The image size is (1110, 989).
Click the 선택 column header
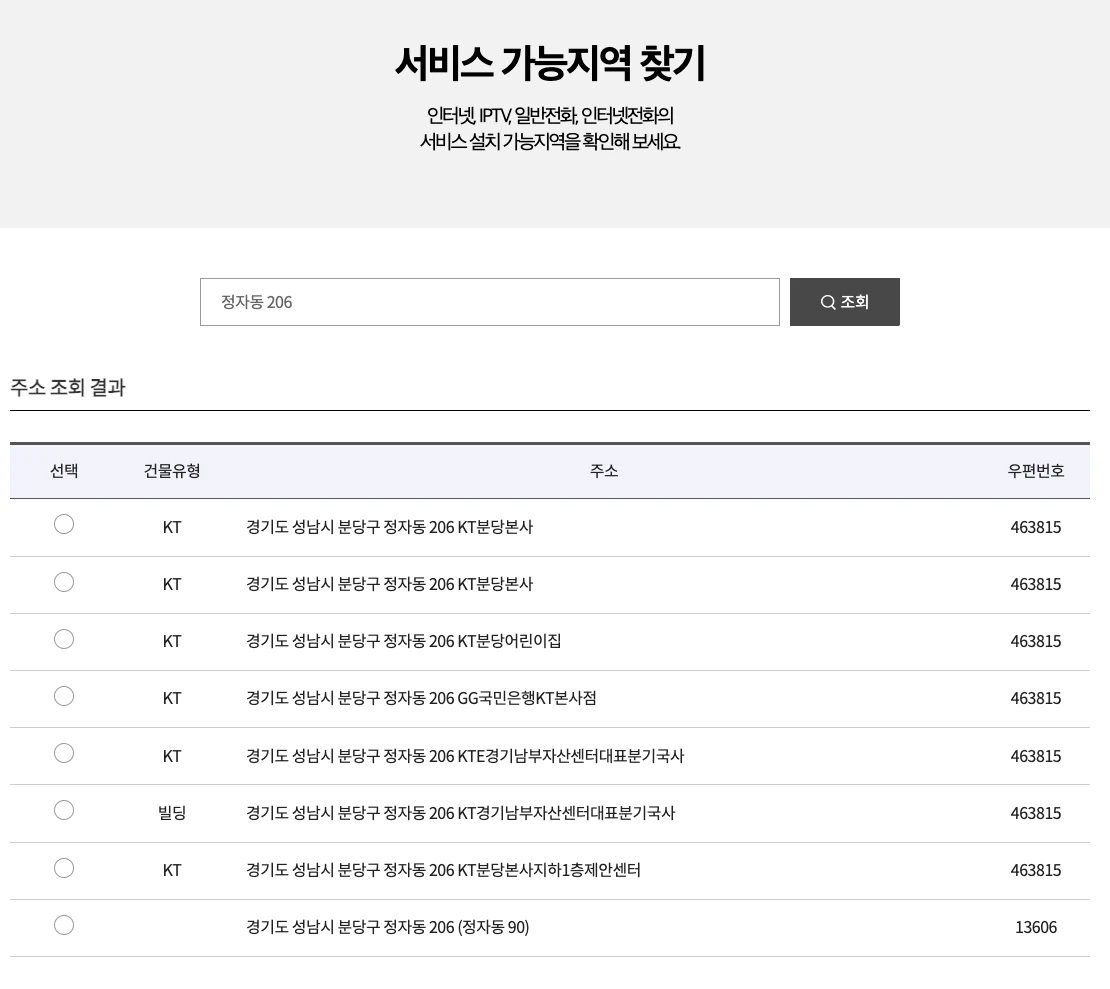(64, 471)
